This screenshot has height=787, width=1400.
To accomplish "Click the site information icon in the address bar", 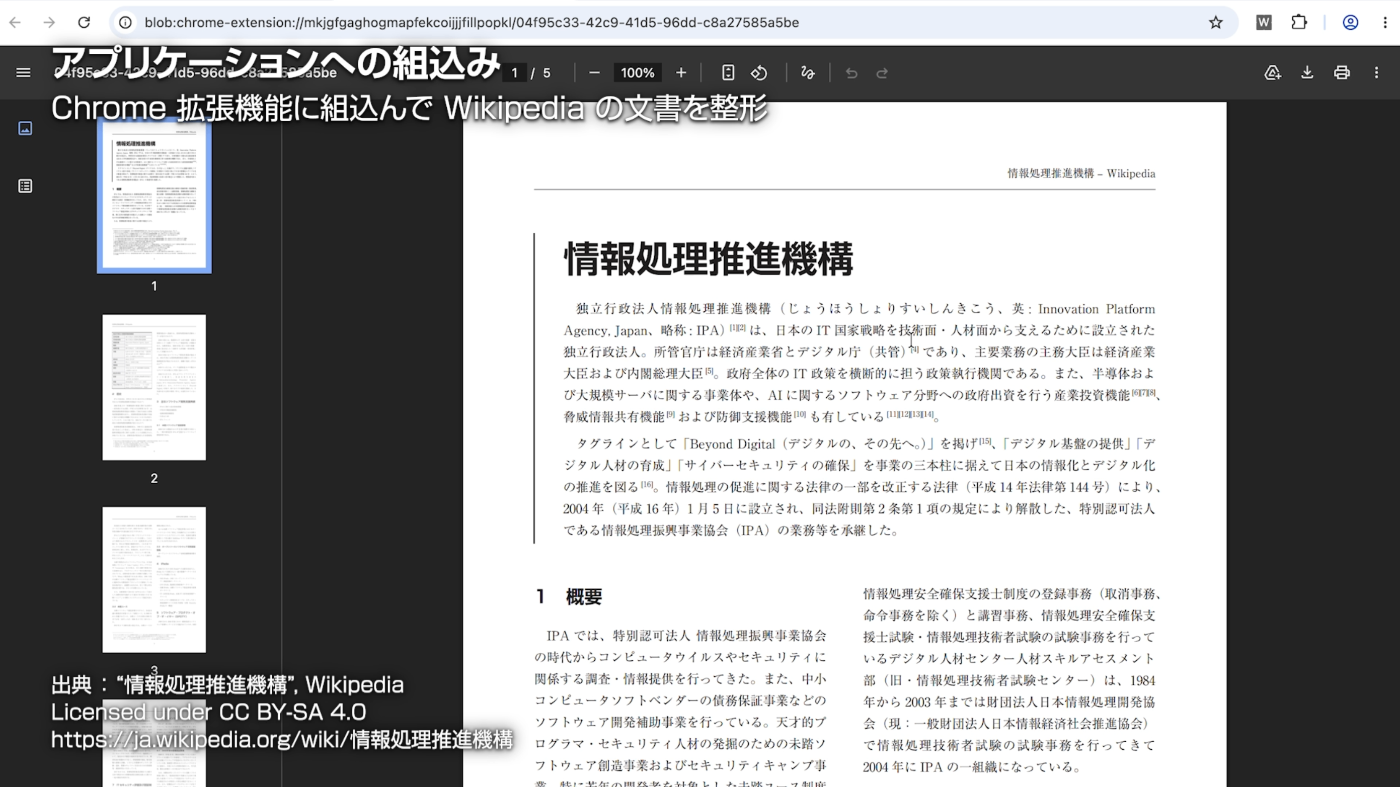I will coord(125,22).
